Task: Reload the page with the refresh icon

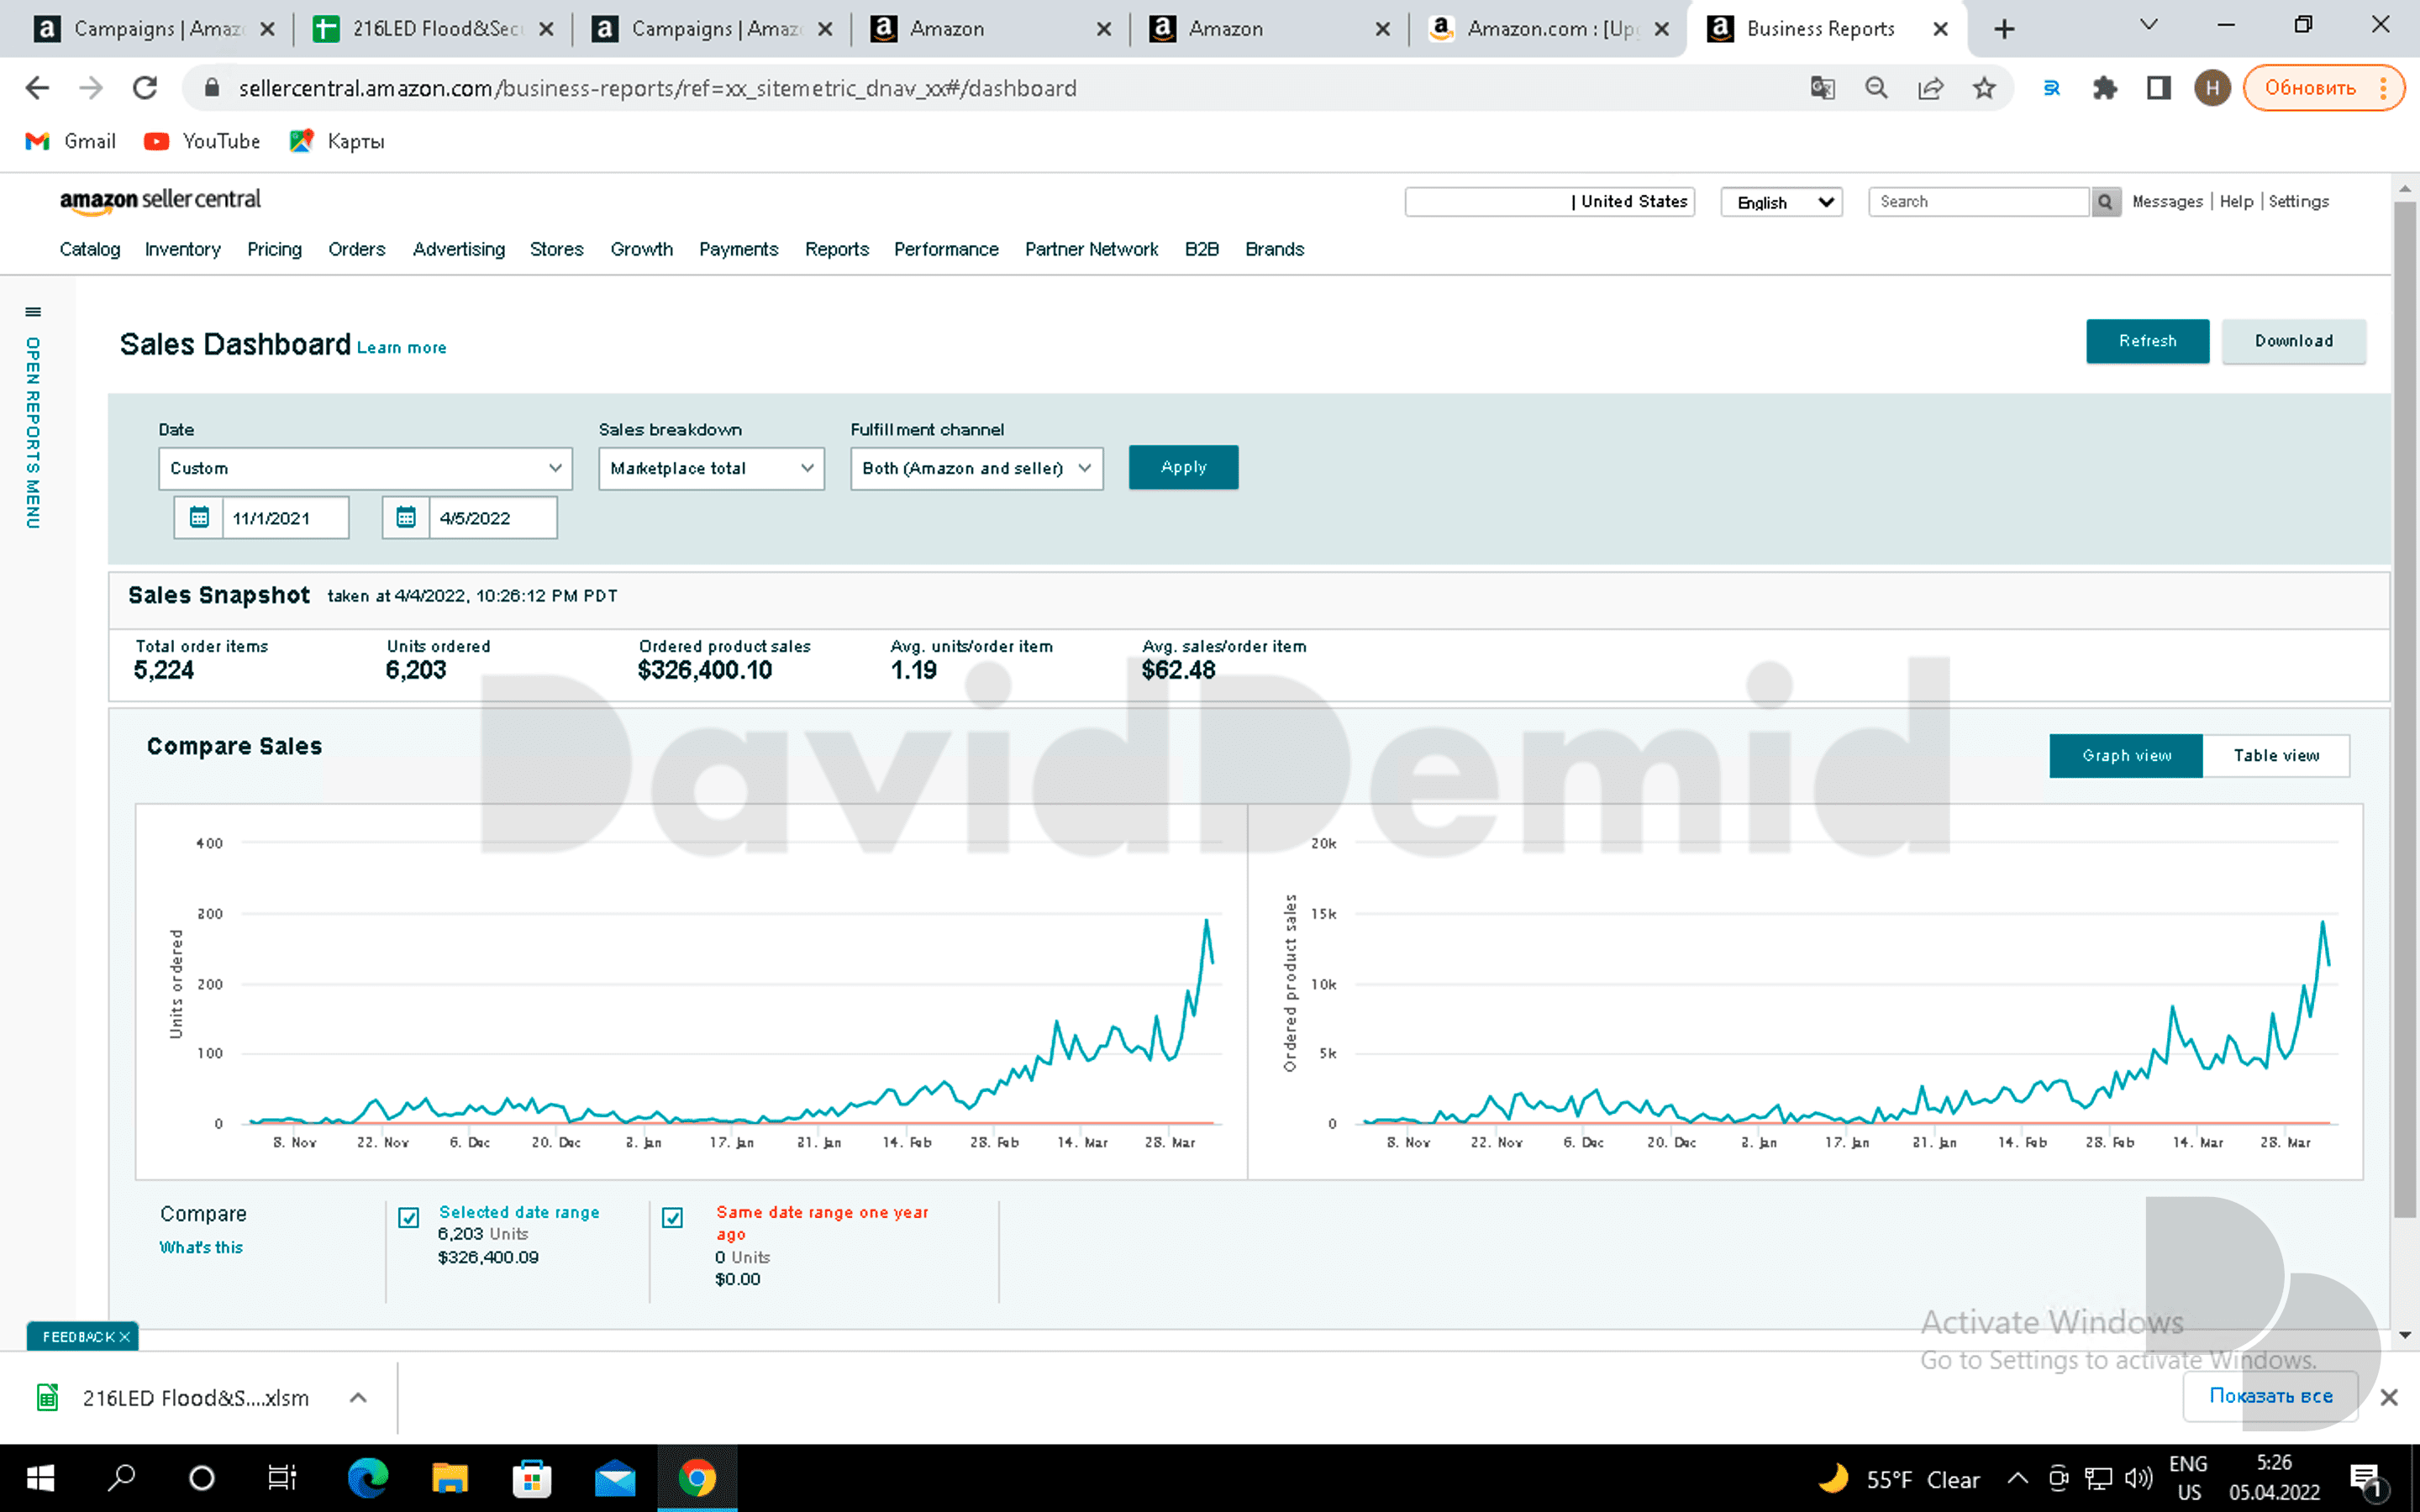Action: pos(145,88)
